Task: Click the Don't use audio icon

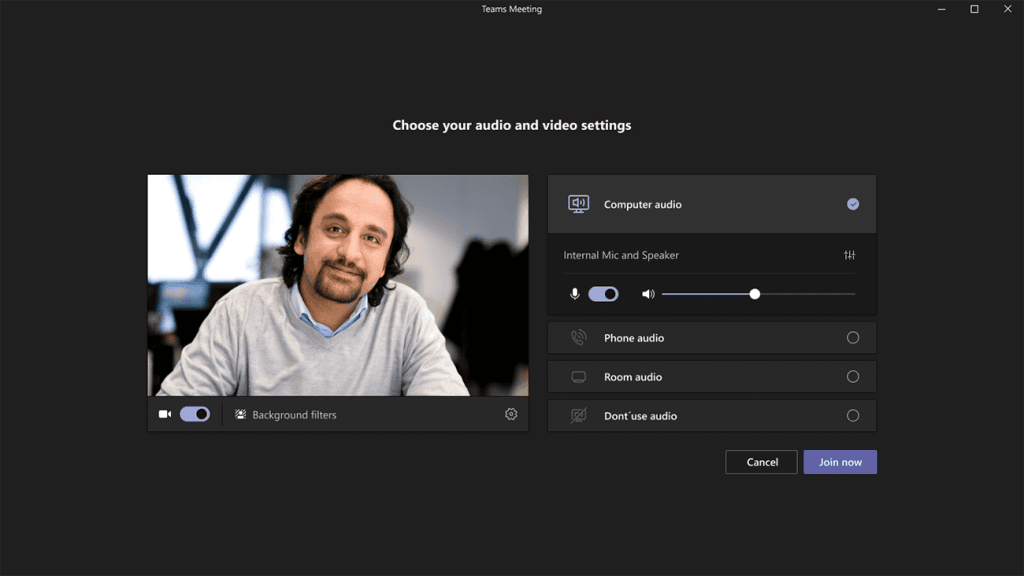Action: 579,415
